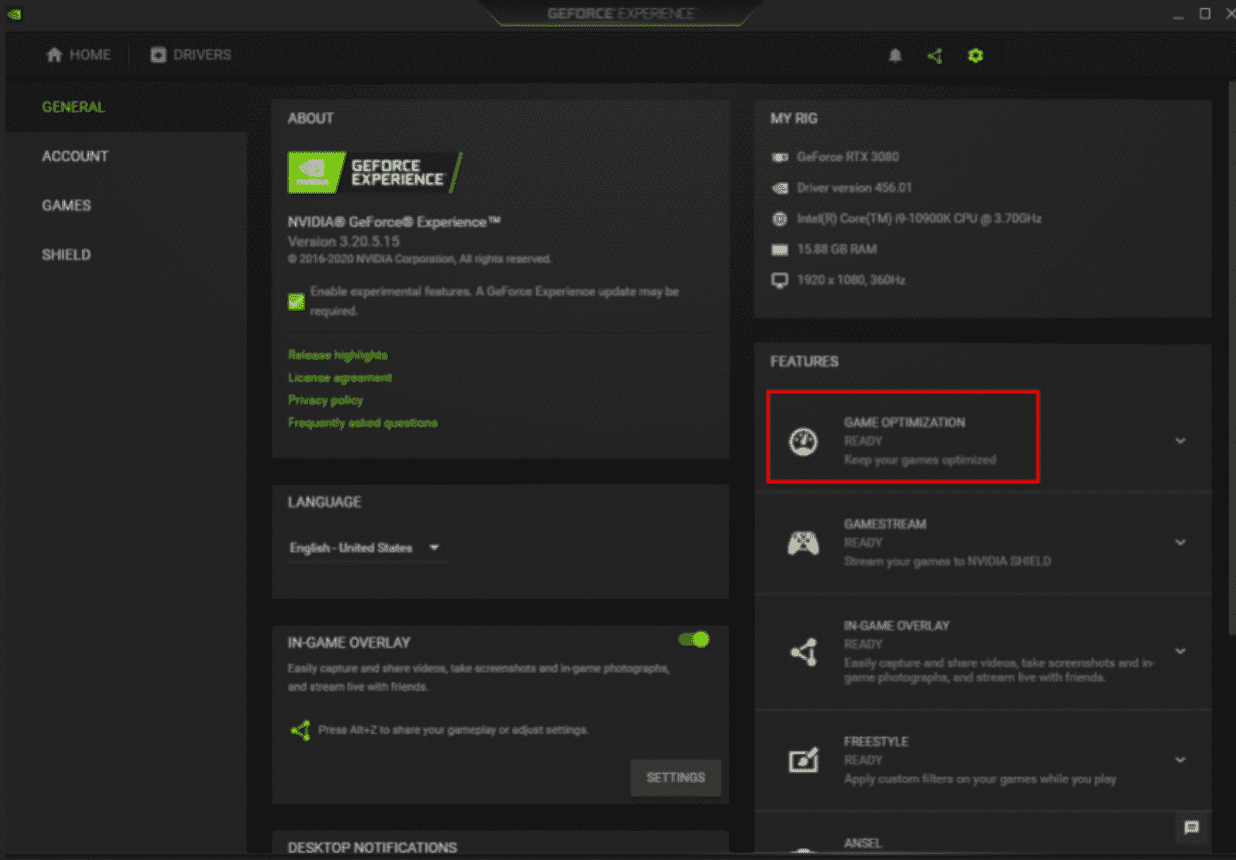Expand the Freestyle feature chevron
This screenshot has height=860, width=1236.
(x=1180, y=760)
